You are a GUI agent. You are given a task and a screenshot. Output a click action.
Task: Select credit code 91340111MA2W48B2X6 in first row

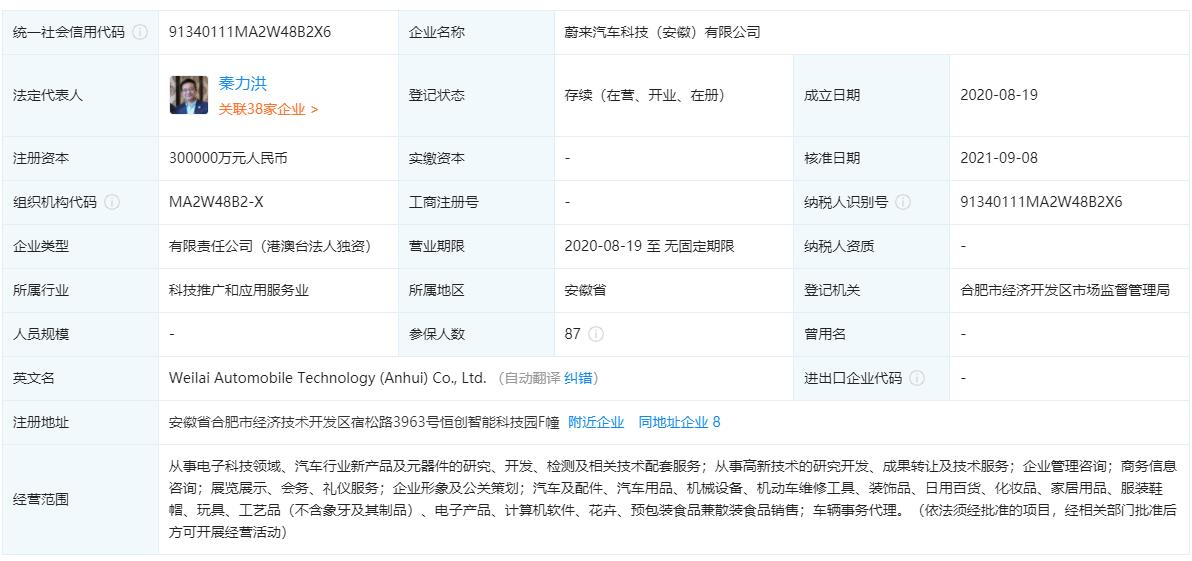[250, 32]
